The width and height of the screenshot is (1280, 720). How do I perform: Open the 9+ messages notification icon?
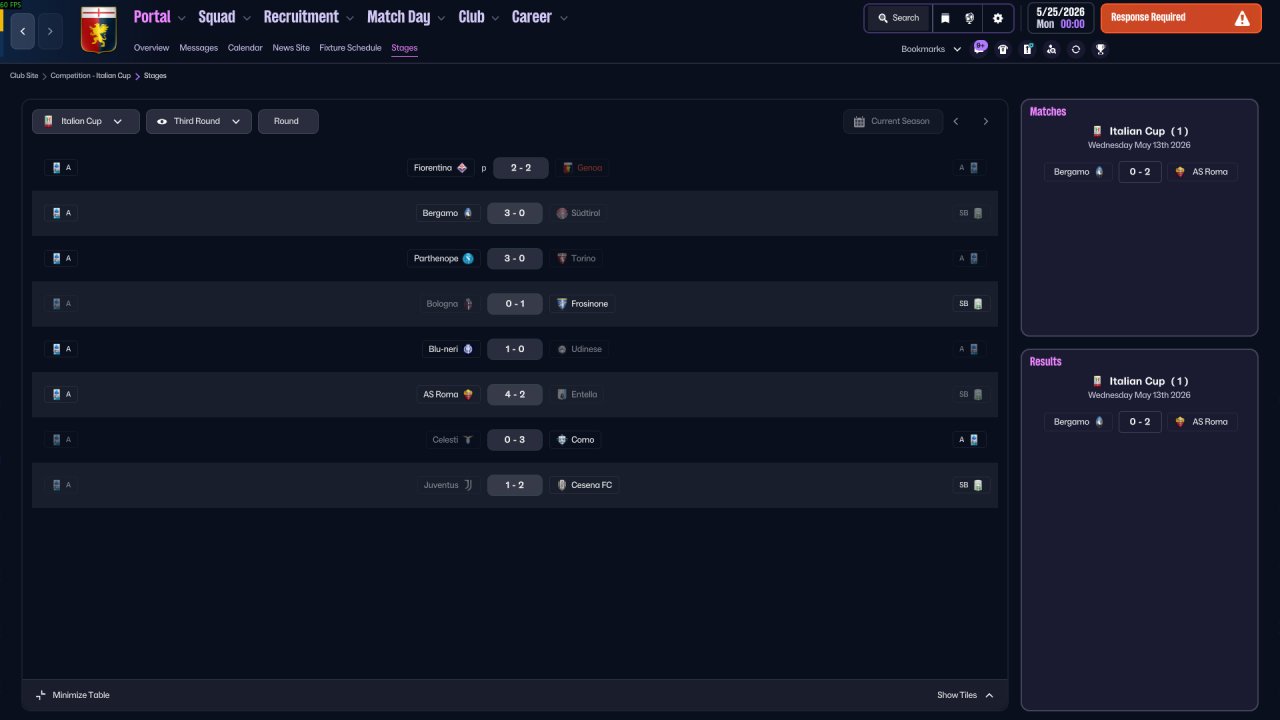pyautogui.click(x=979, y=48)
